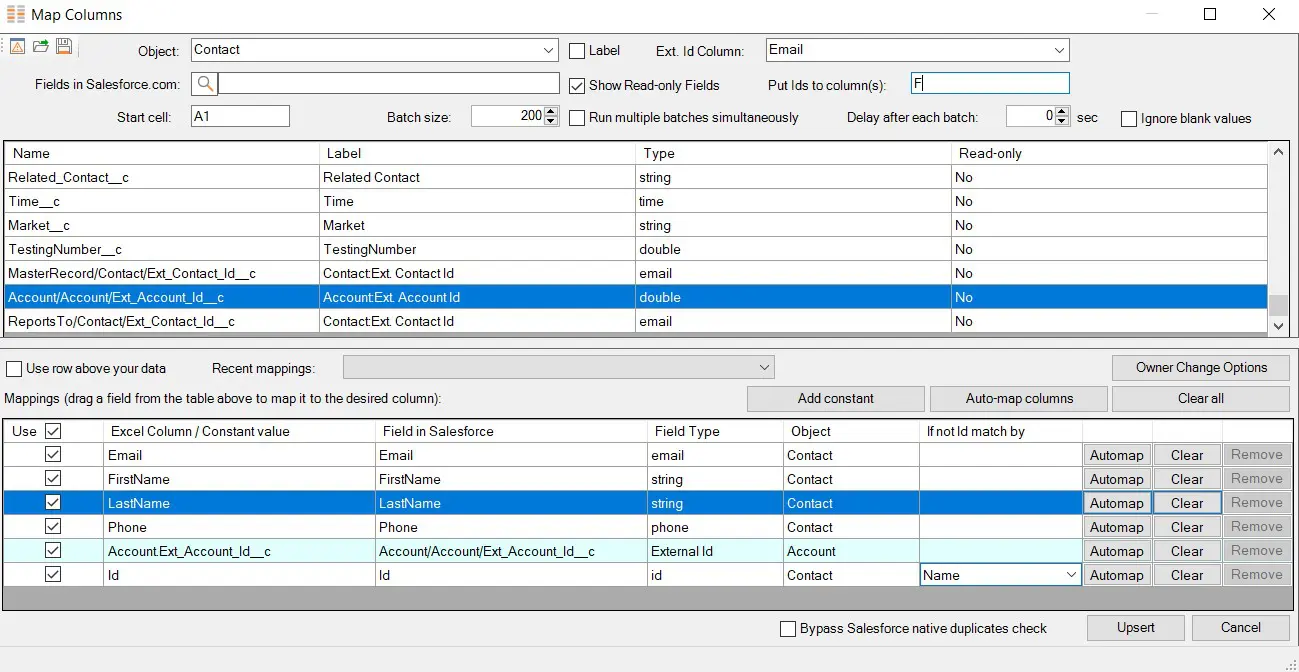Click the Start cell input field
Screen dimensions: 1299x672
click(240, 116)
